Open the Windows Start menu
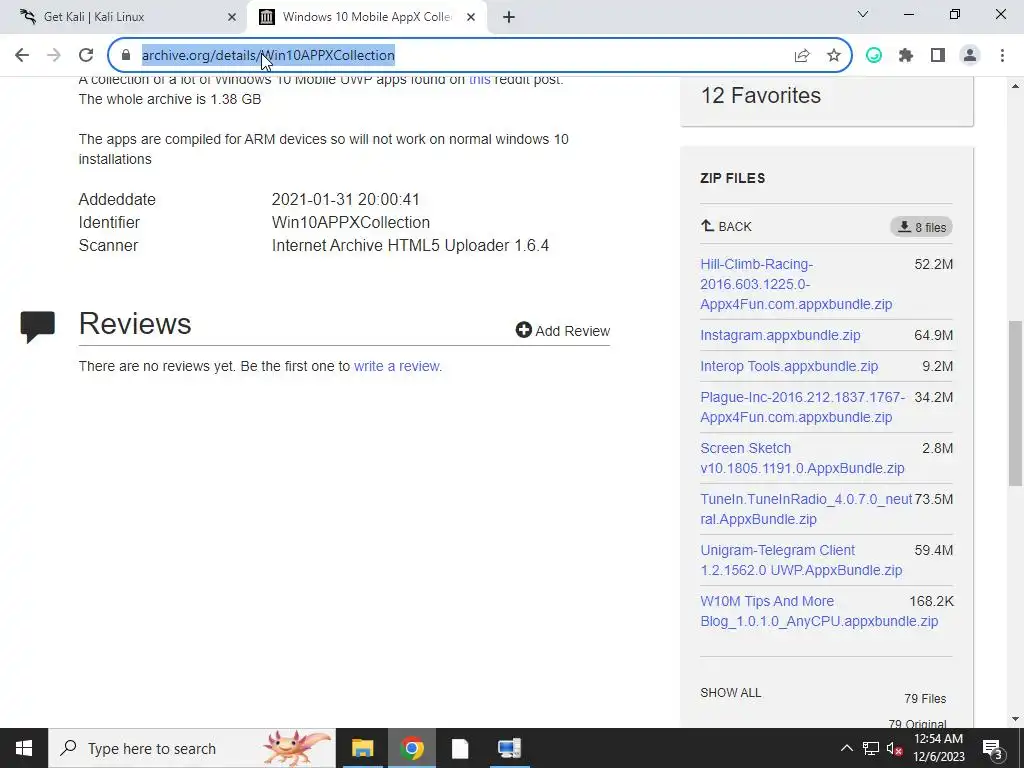 coord(24,748)
